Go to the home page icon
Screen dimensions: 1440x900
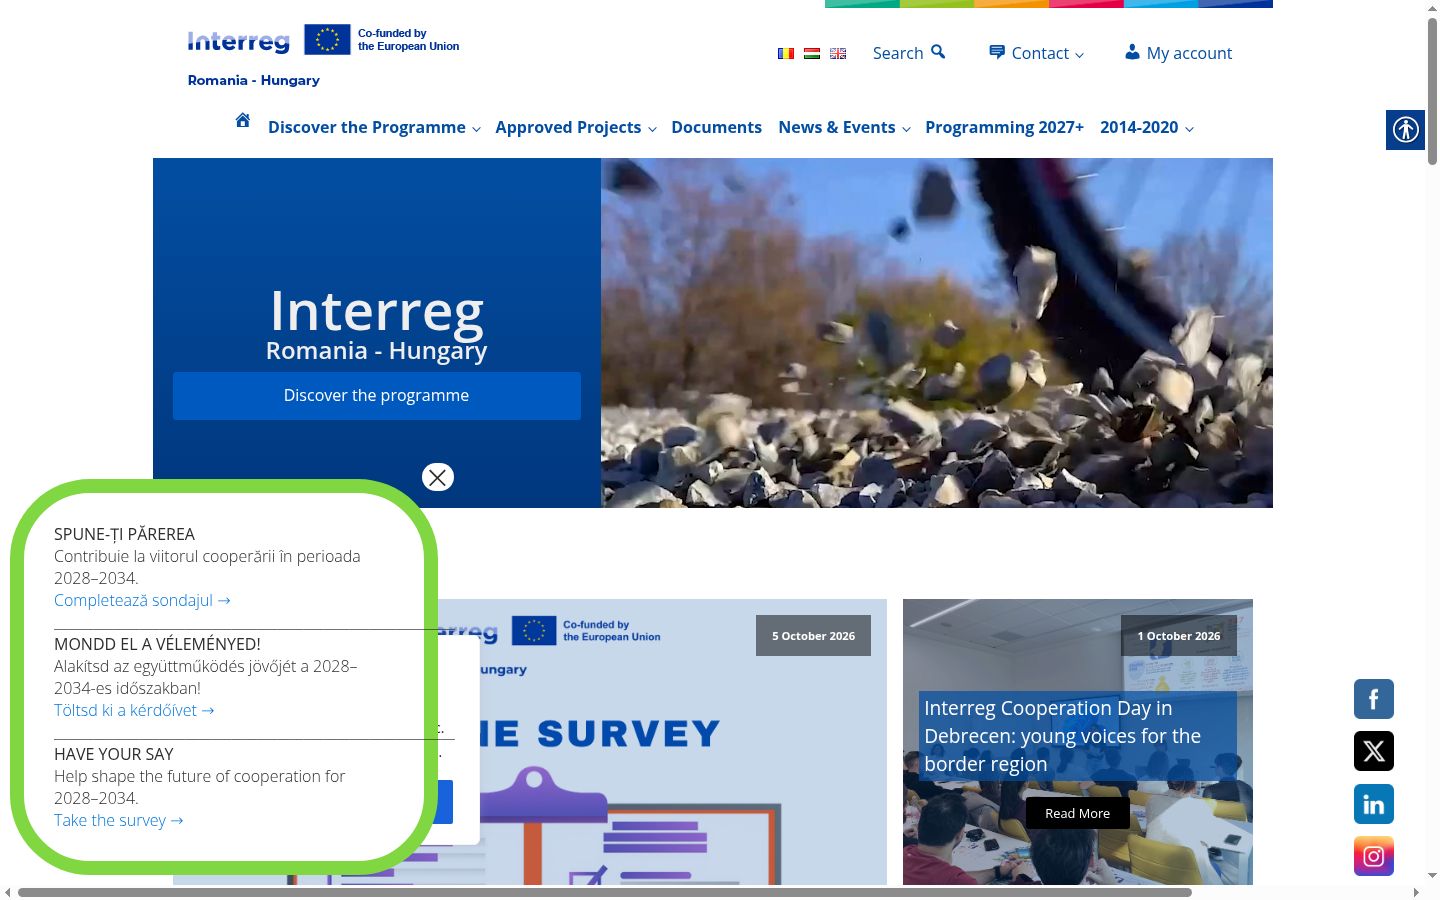click(242, 120)
